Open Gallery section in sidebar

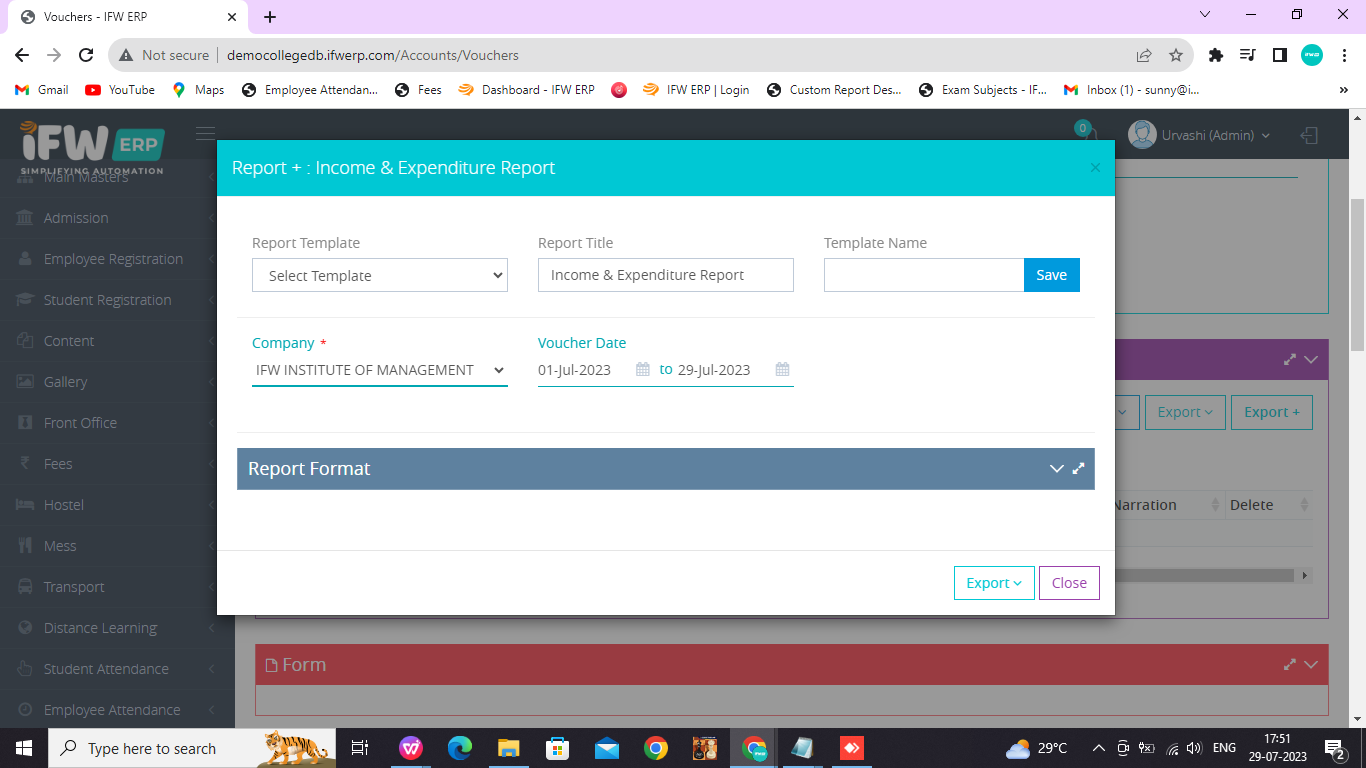tap(117, 382)
